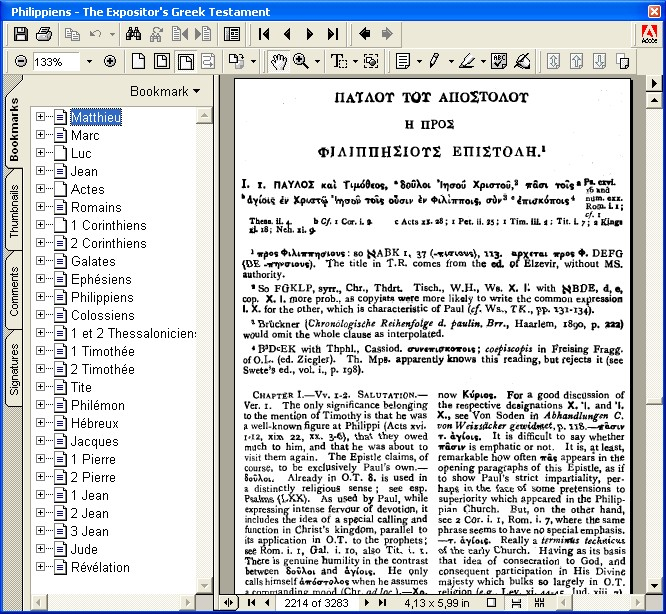
Task: Expand the Philippiens bookmark
Action: [x=40, y=297]
